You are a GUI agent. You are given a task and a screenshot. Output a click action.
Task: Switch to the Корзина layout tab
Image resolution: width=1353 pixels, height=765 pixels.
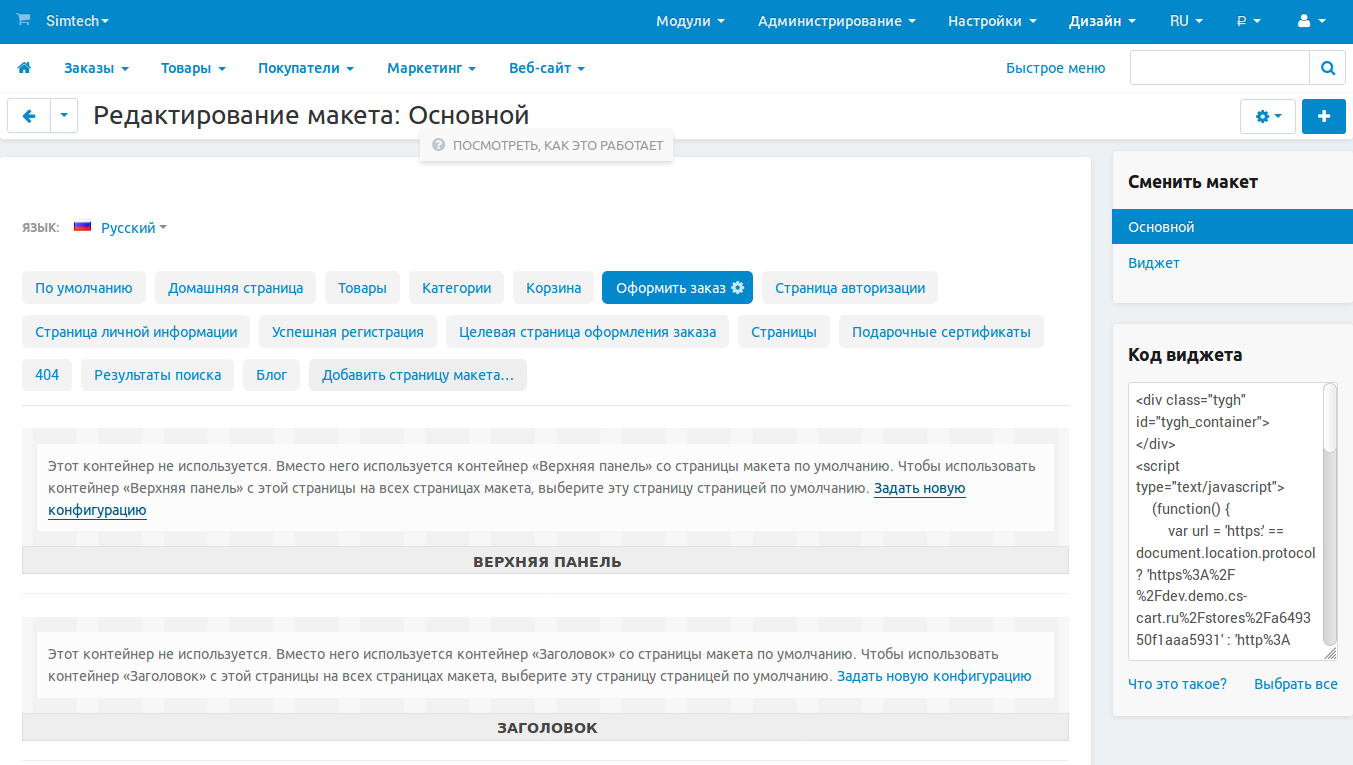click(x=553, y=287)
